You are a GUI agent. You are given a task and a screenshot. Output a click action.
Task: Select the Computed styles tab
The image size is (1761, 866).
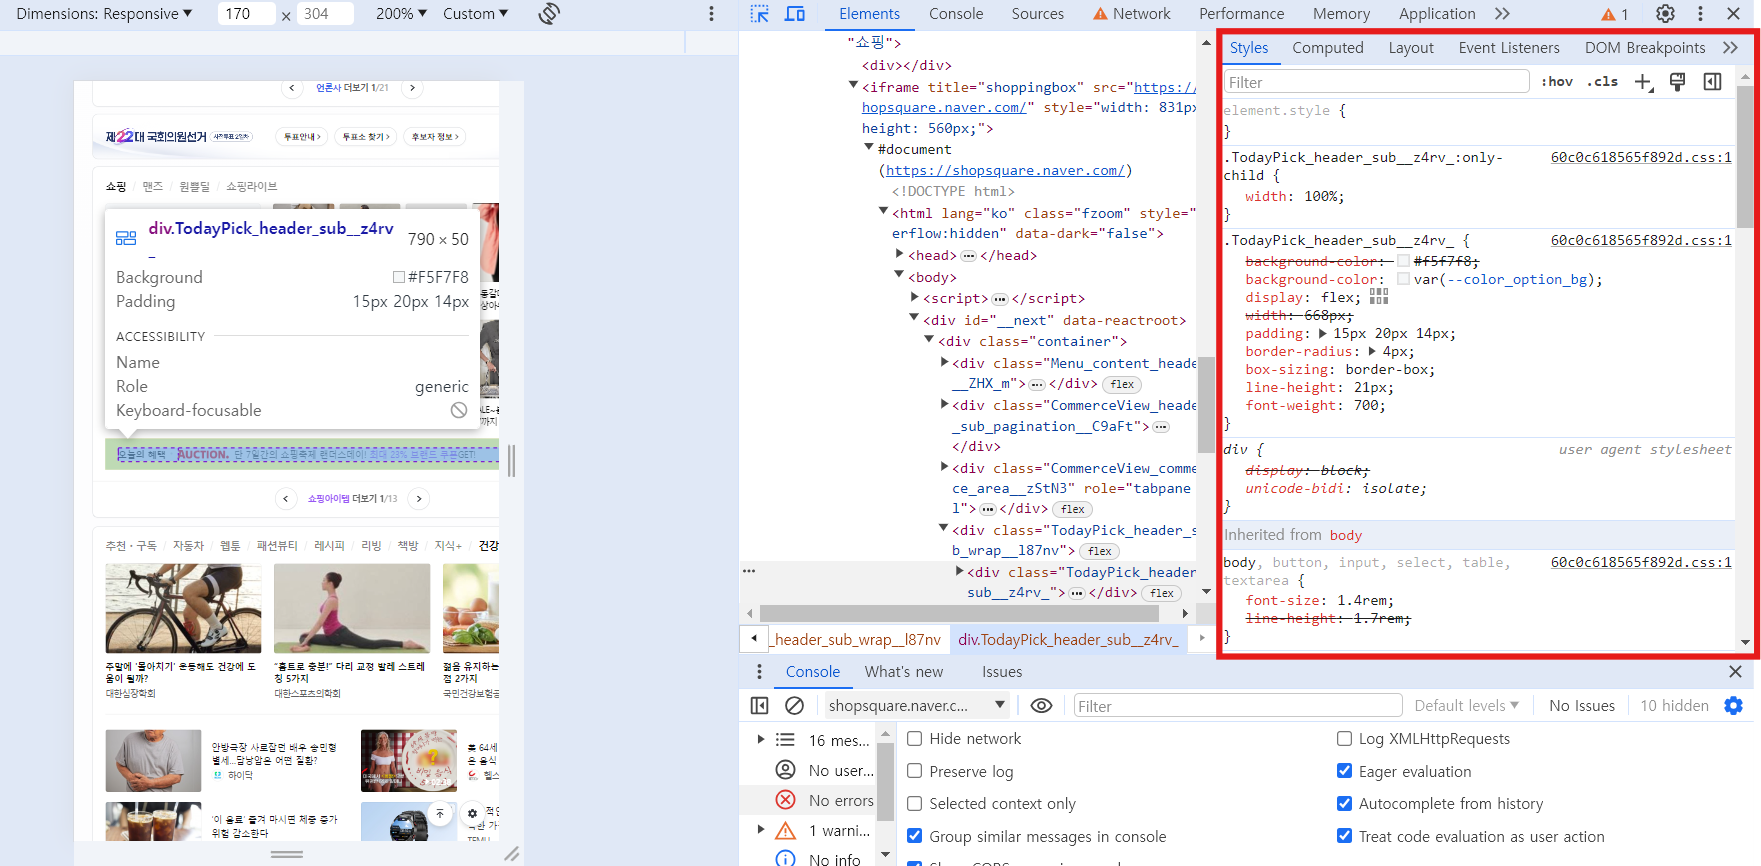[x=1327, y=48]
